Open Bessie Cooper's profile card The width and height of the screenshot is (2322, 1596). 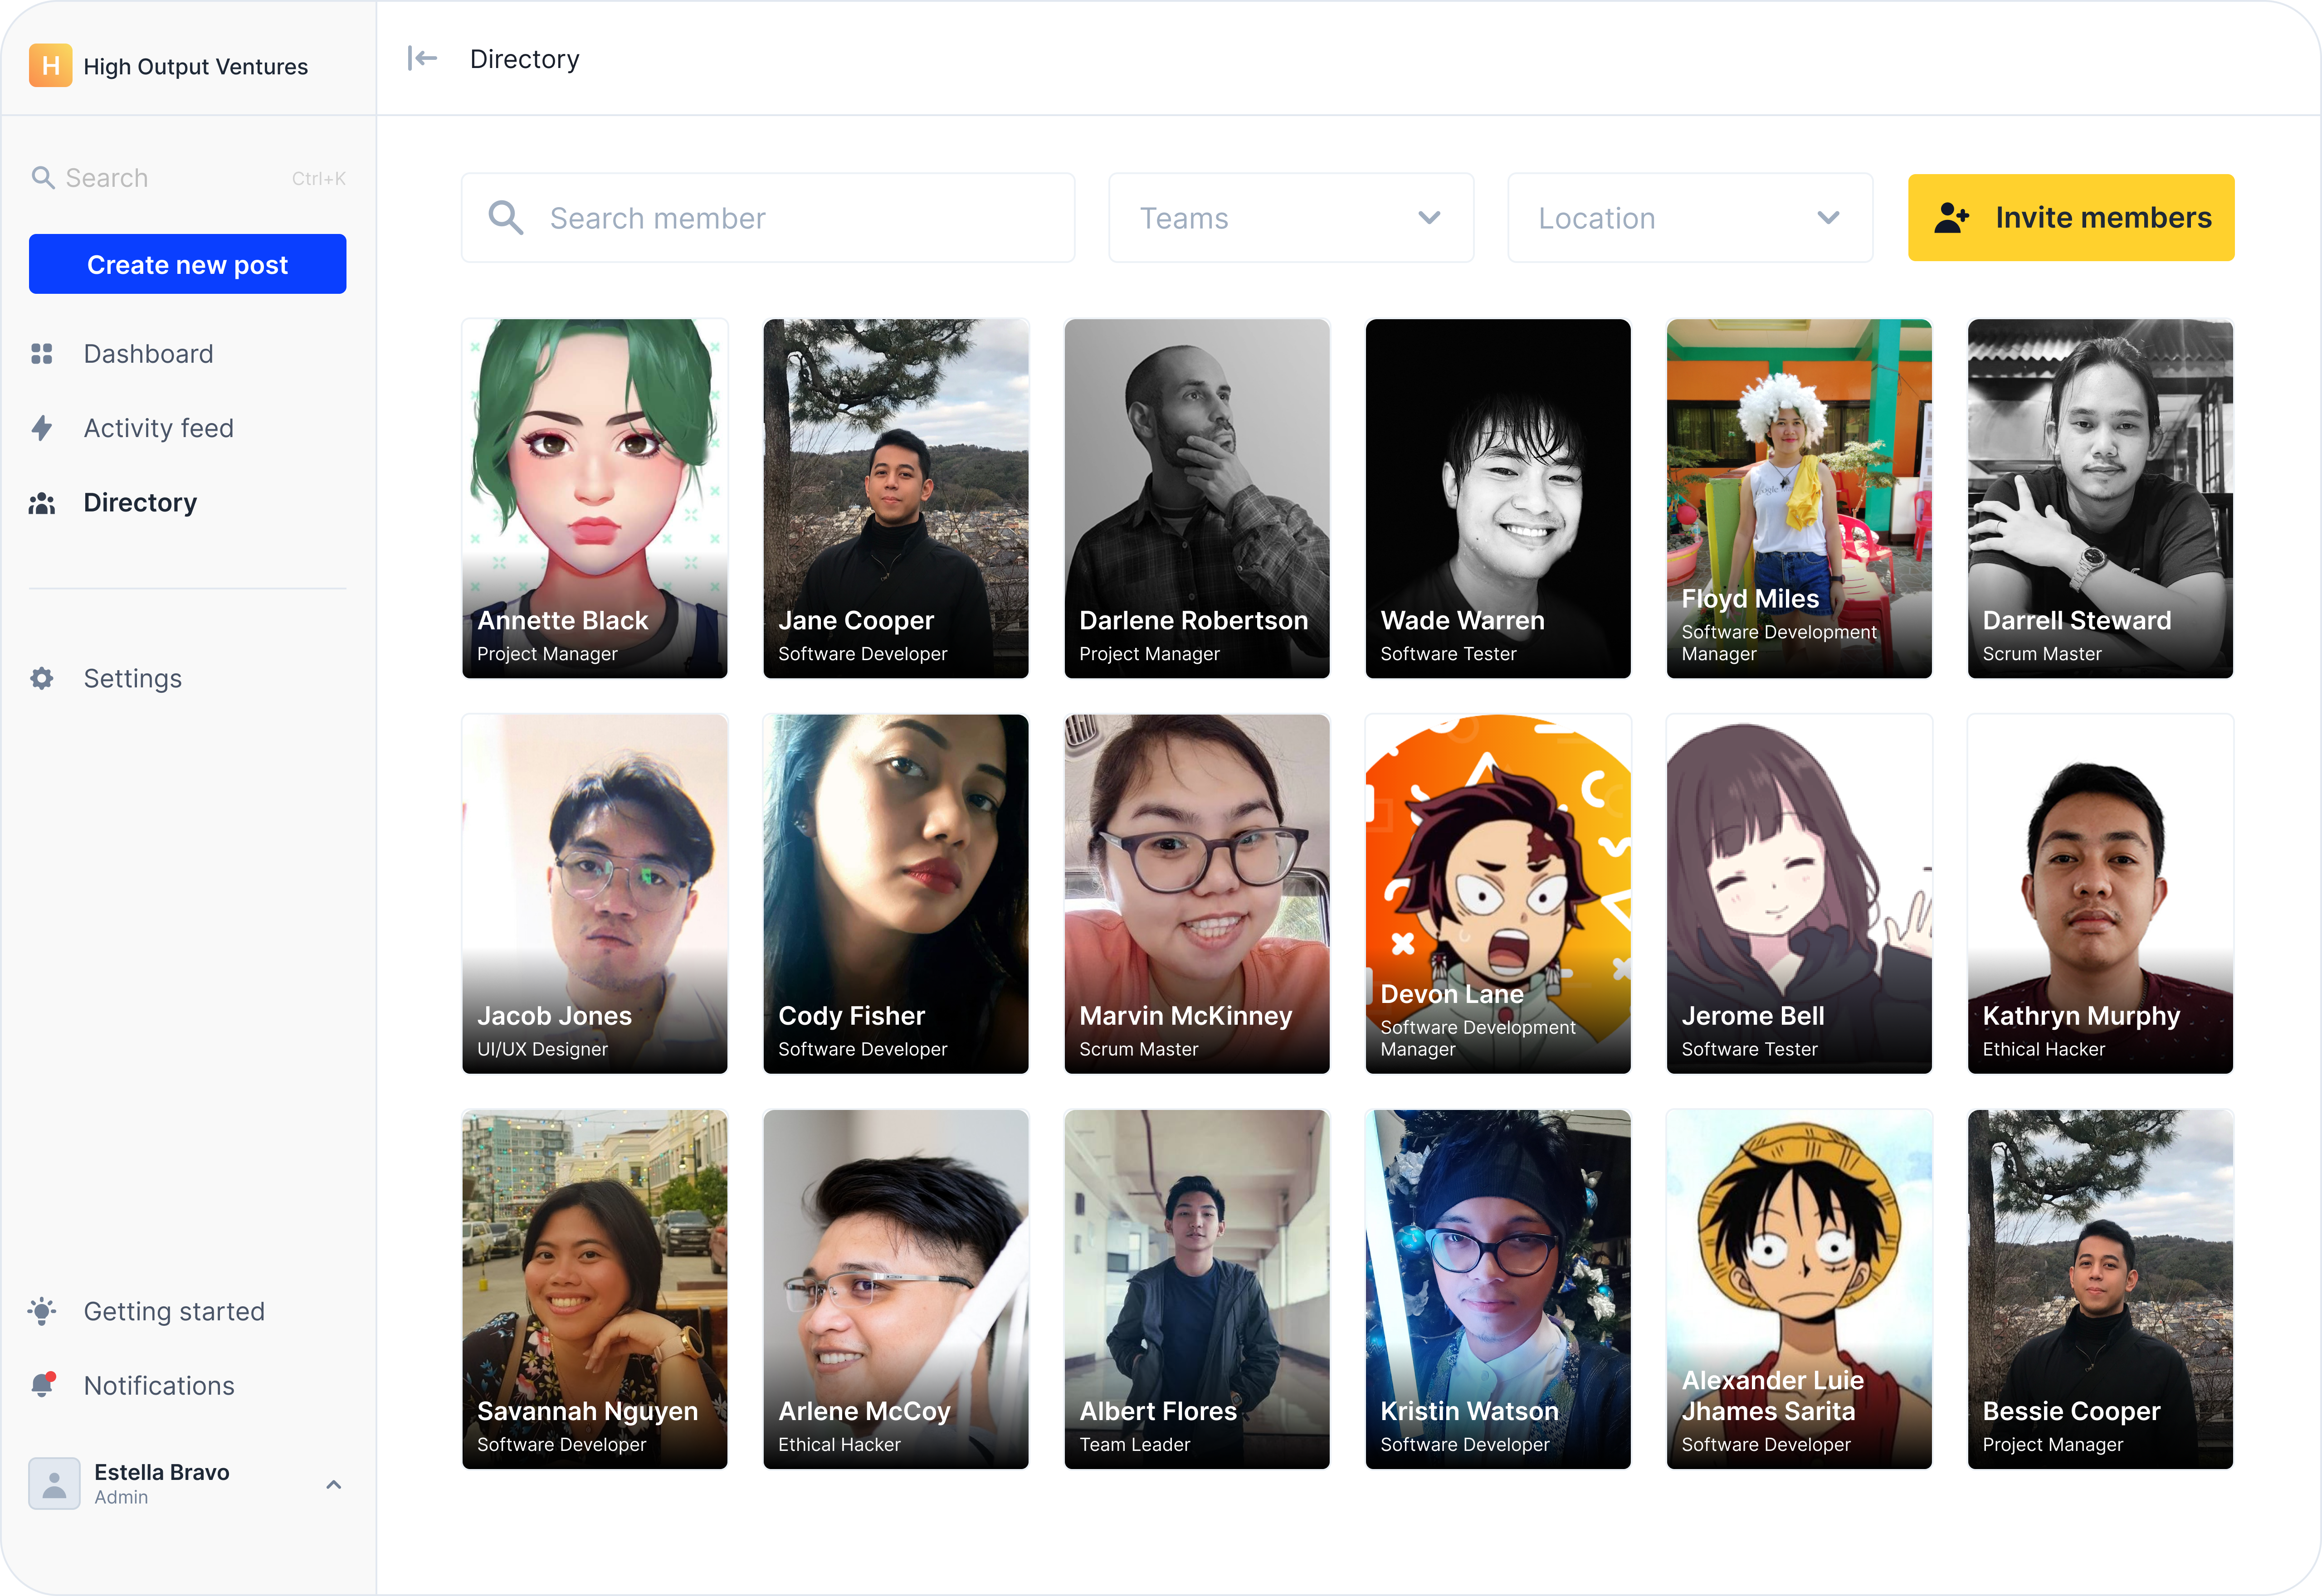(x=2100, y=1289)
